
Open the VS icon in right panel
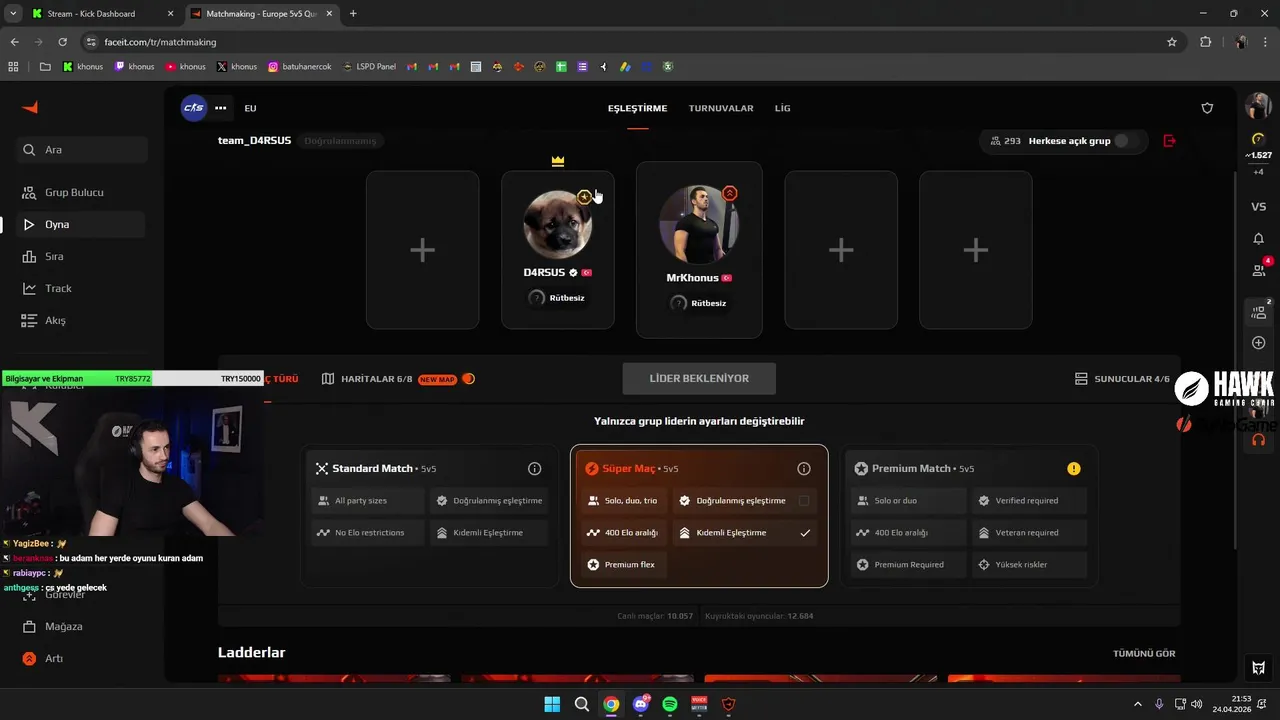click(1259, 207)
